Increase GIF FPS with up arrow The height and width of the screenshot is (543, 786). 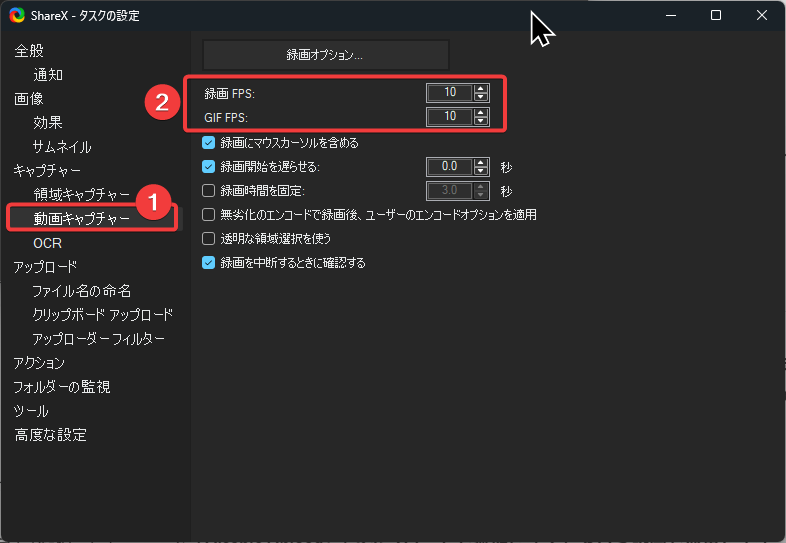(x=482, y=112)
